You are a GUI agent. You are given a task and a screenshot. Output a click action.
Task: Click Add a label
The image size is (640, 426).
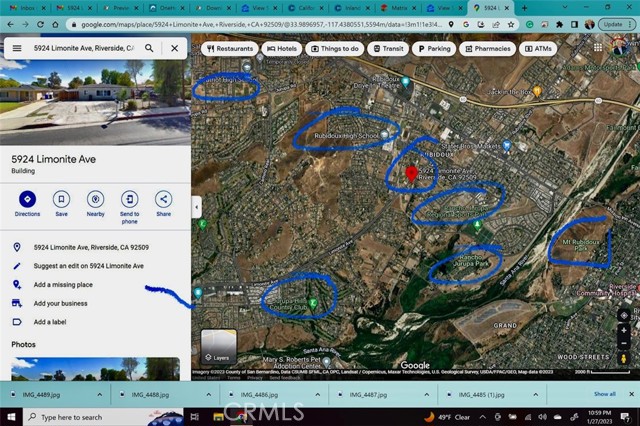click(50, 322)
